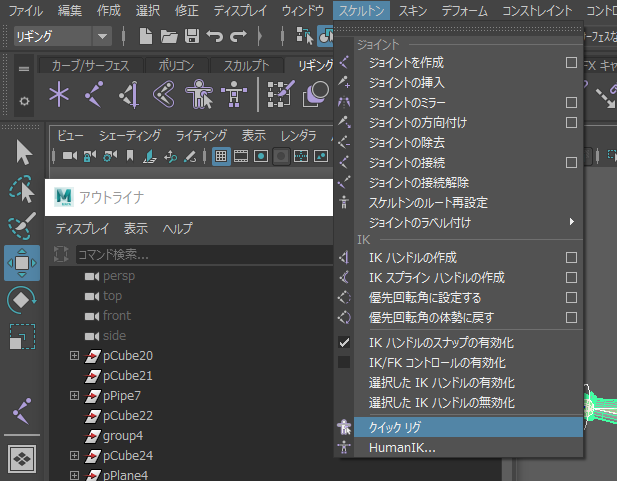Screen dimensions: 617x481
Task: Open the ファイル menu
Action: click(x=26, y=11)
